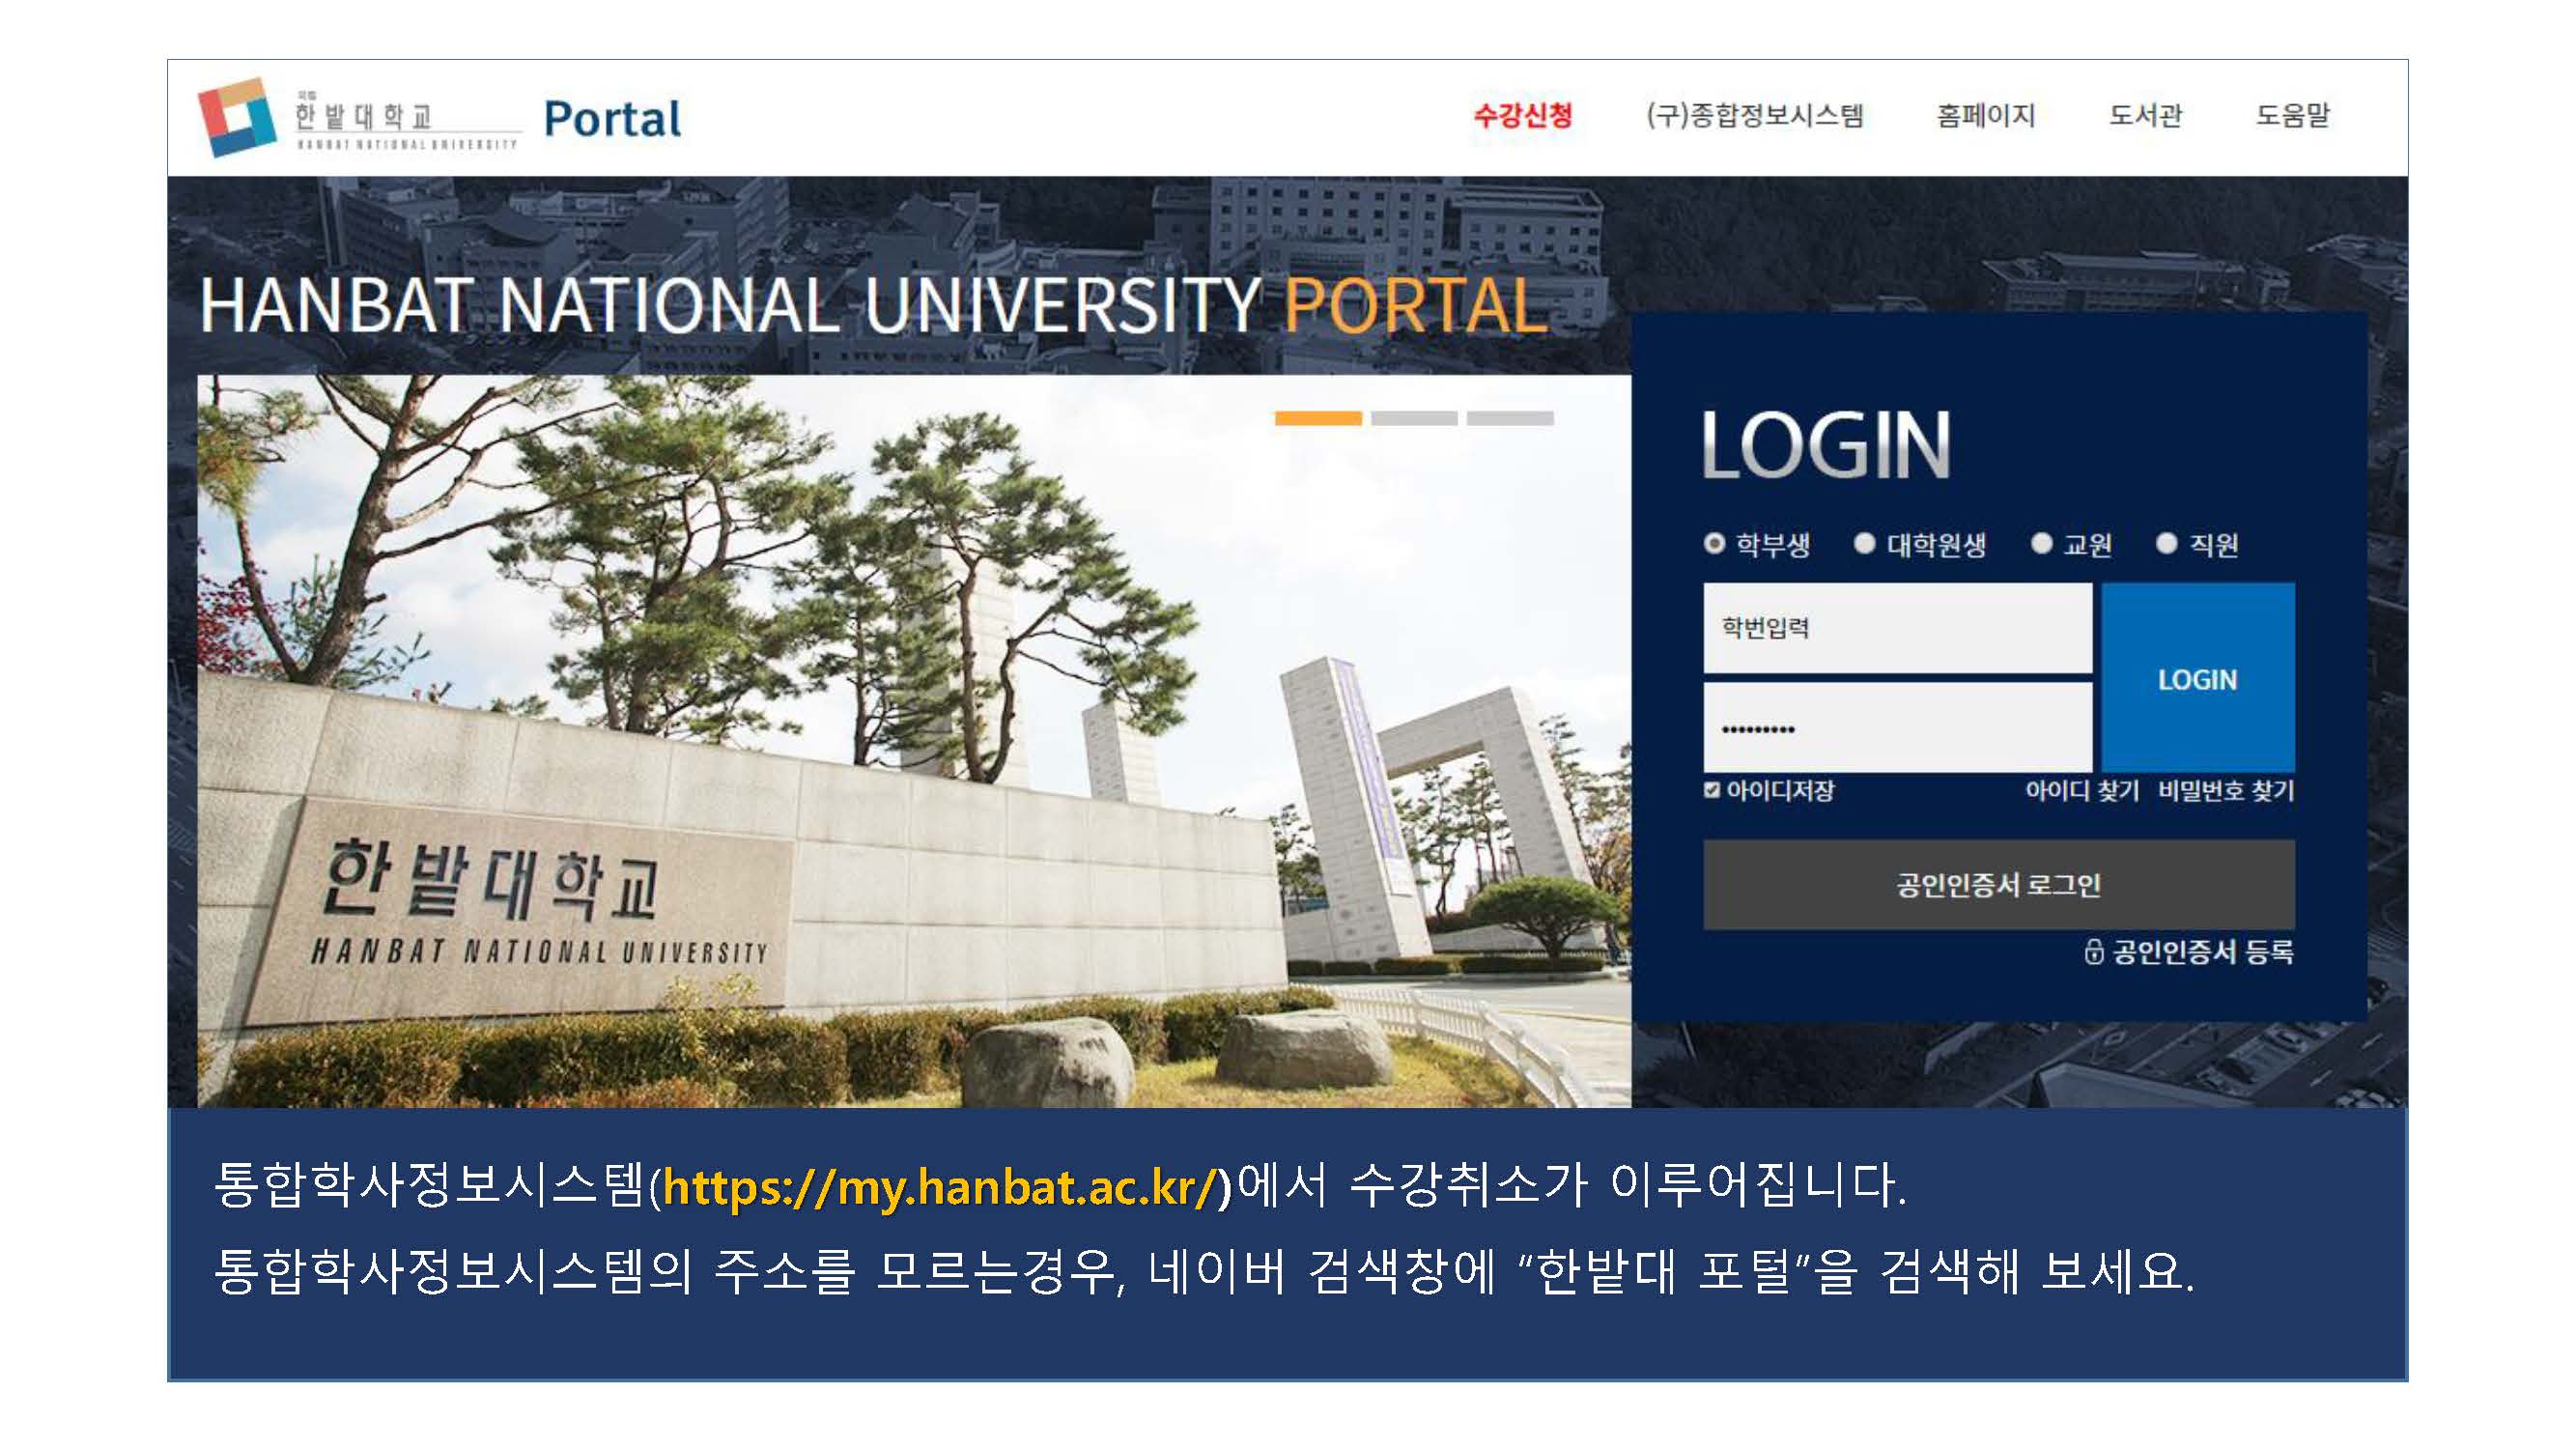Select the third gray slide indicator
This screenshot has width=2576, height=1449.
(x=1509, y=418)
